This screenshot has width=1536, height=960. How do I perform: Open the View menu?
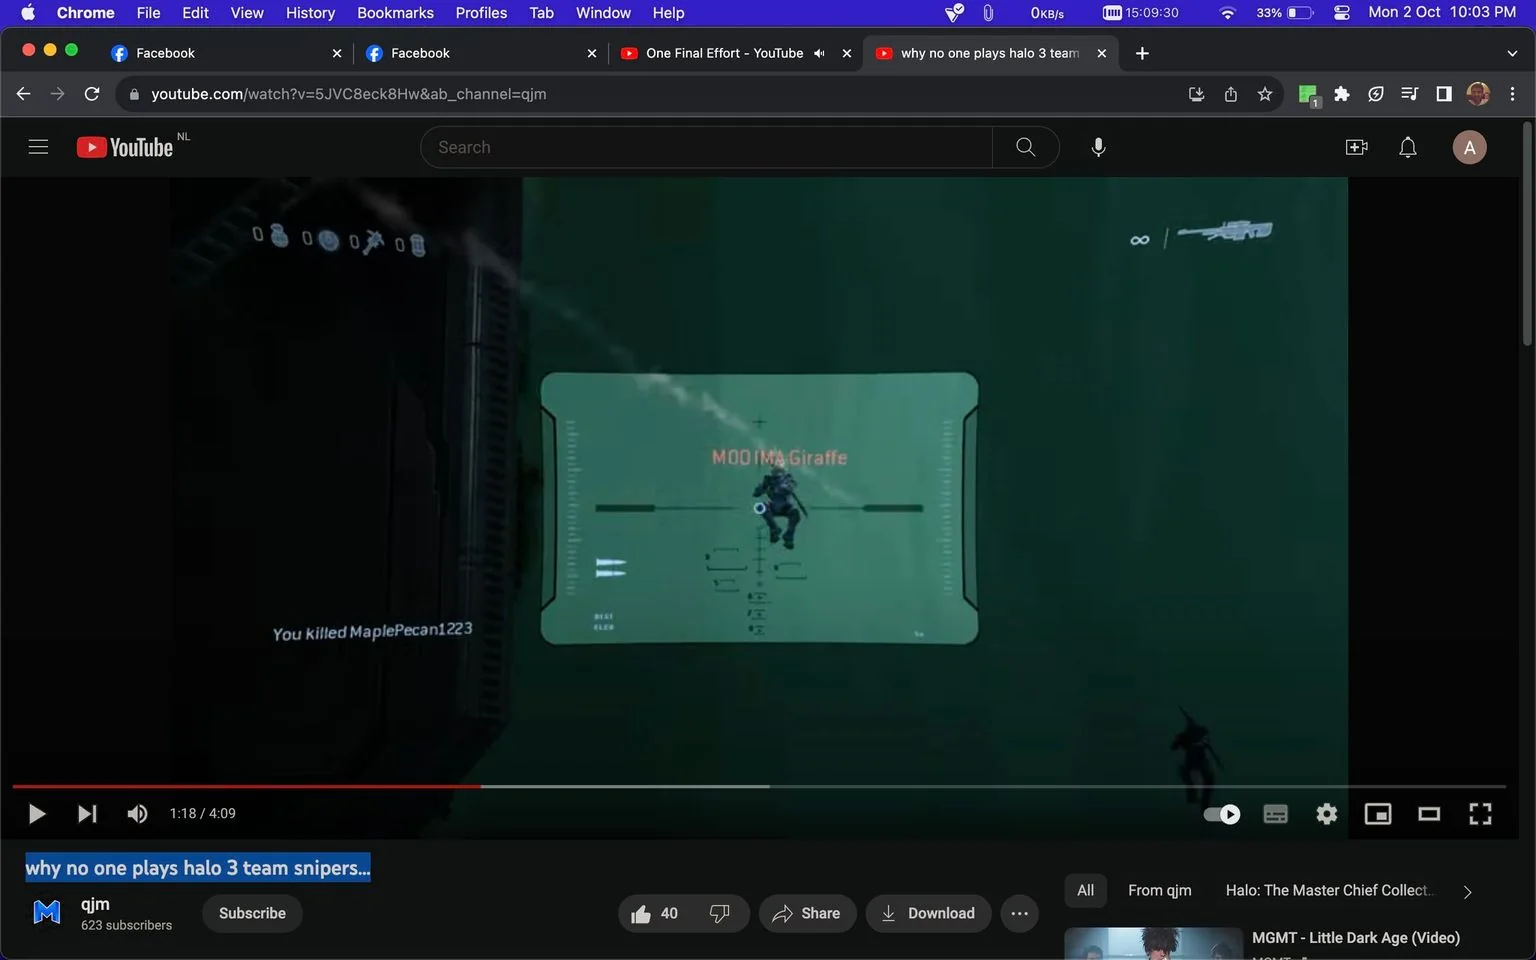coord(247,13)
